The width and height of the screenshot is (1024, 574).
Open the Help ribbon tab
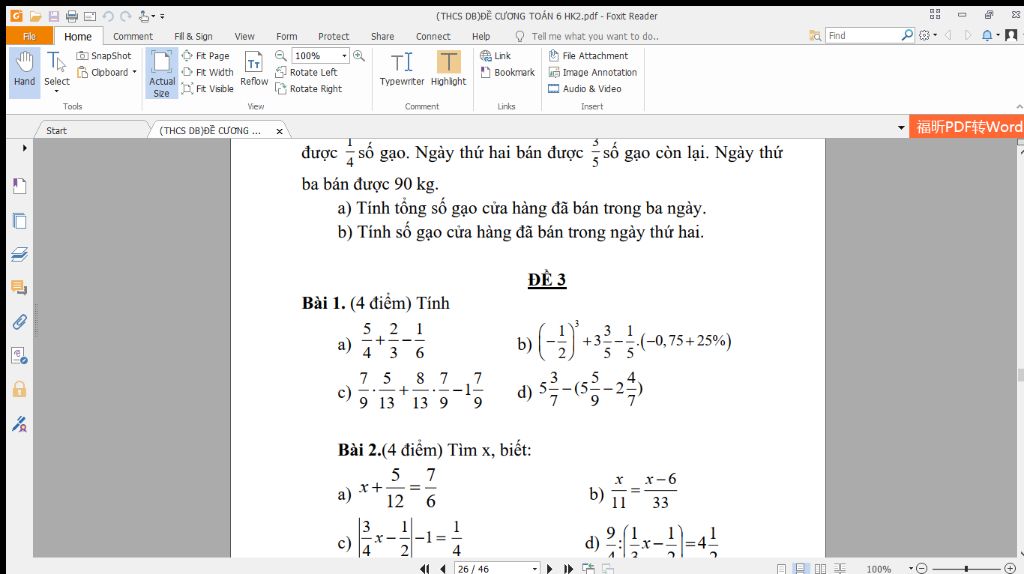tap(481, 37)
